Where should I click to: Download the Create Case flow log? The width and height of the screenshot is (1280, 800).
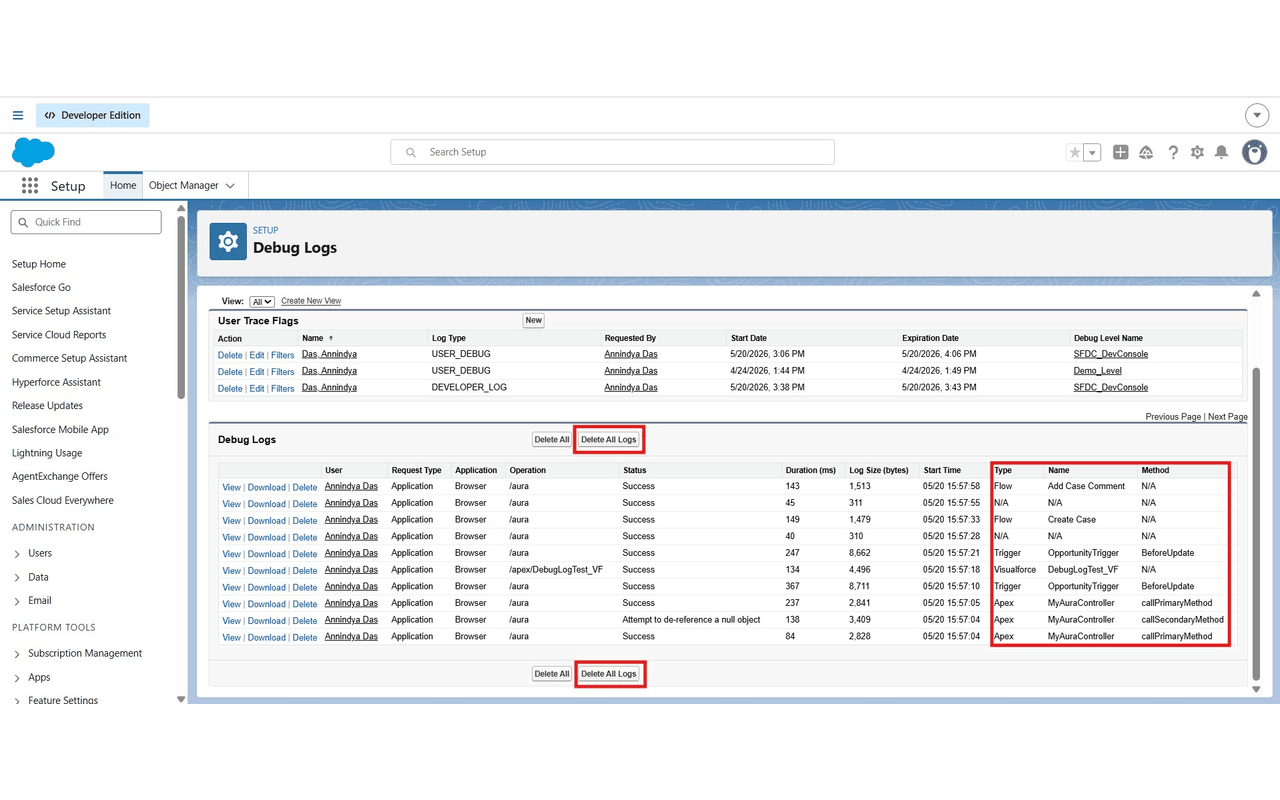point(267,521)
